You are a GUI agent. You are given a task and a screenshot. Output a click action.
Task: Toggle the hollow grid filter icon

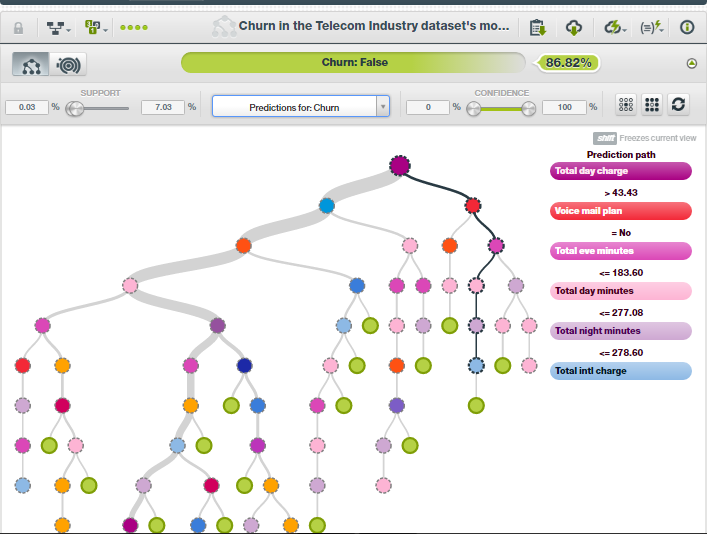coord(626,105)
